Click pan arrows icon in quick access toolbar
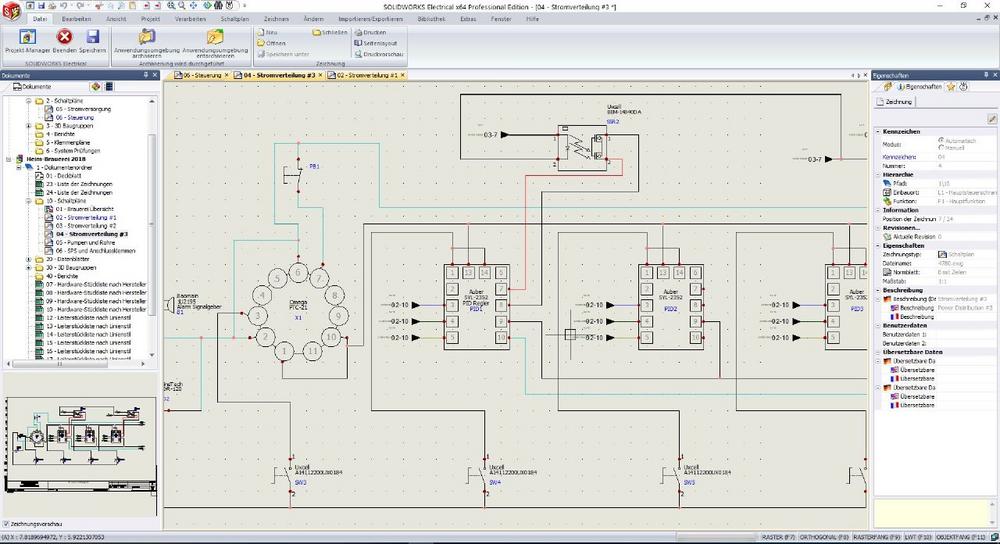 (x=193, y=6)
